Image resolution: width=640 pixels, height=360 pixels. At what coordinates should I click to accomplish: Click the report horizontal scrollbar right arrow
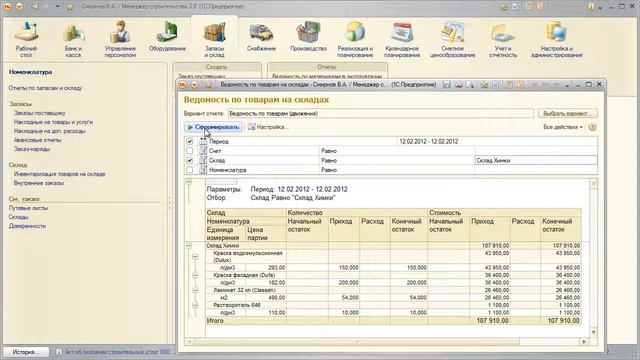(584, 341)
